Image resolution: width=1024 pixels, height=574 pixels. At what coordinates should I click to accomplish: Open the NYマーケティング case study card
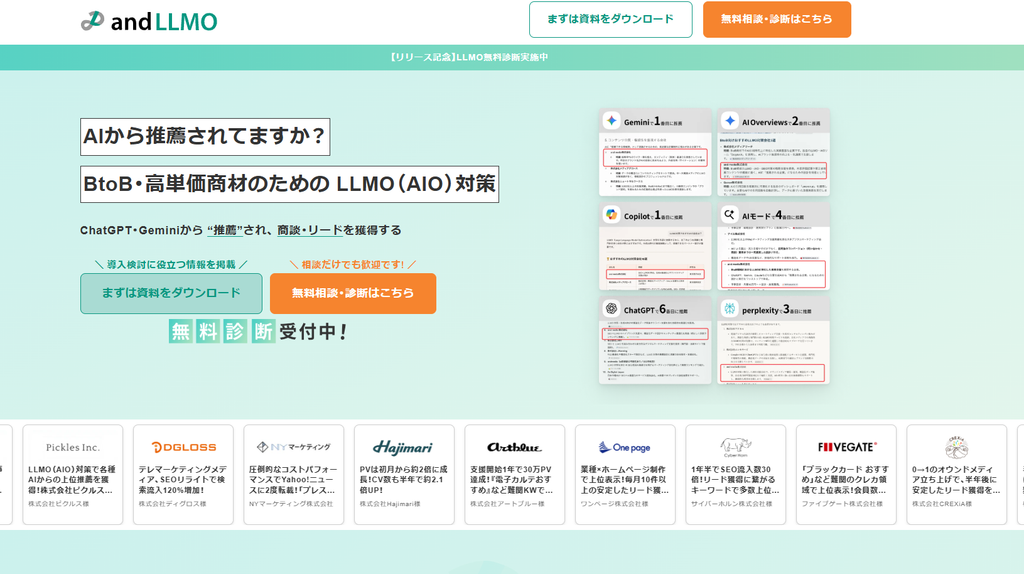pyautogui.click(x=294, y=475)
